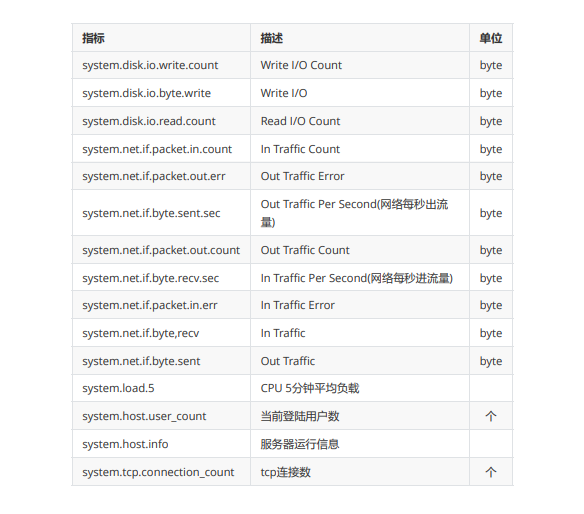The width and height of the screenshot is (584, 514).
Task: Select the system.net.if.byte,recv metric
Action: pyautogui.click(x=140, y=333)
